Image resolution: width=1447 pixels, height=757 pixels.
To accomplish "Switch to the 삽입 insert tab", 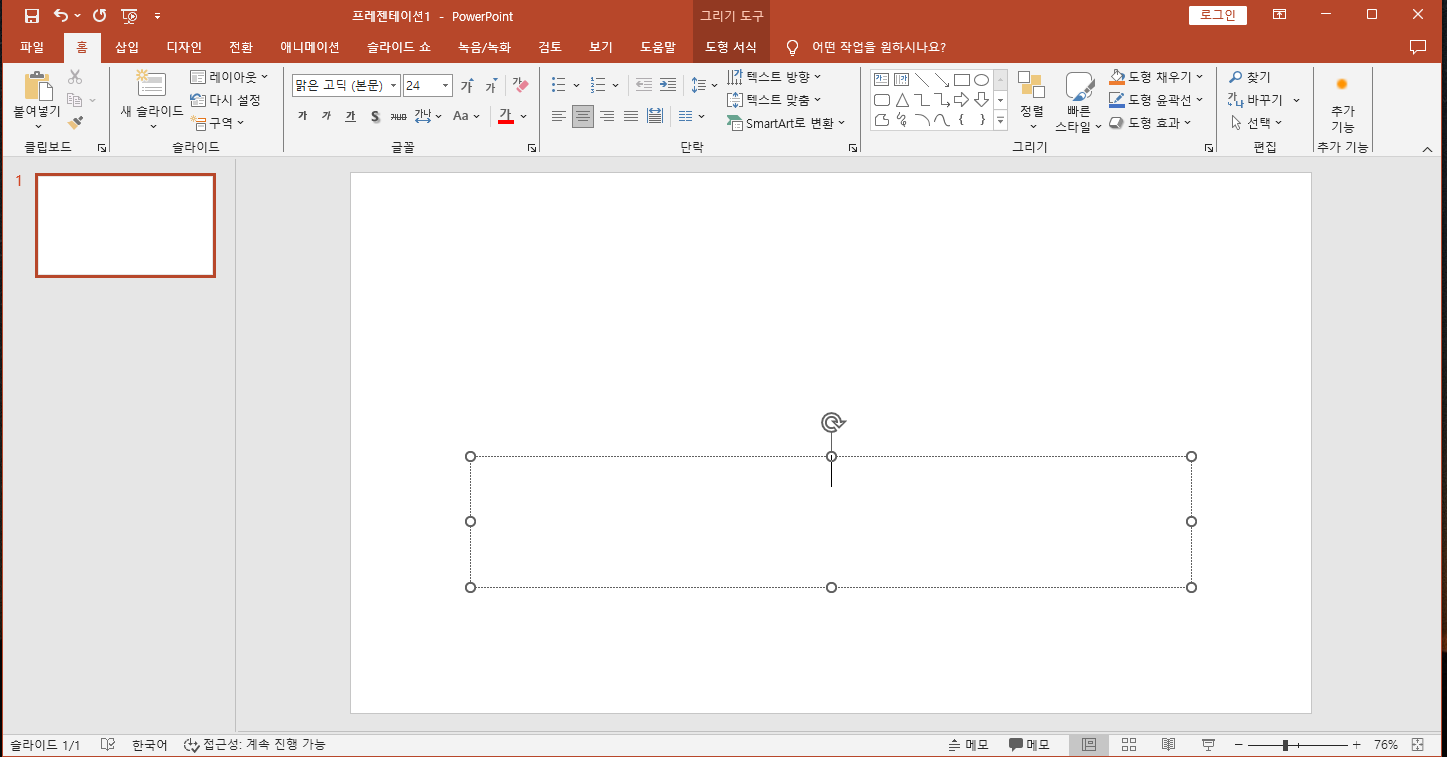I will [127, 47].
